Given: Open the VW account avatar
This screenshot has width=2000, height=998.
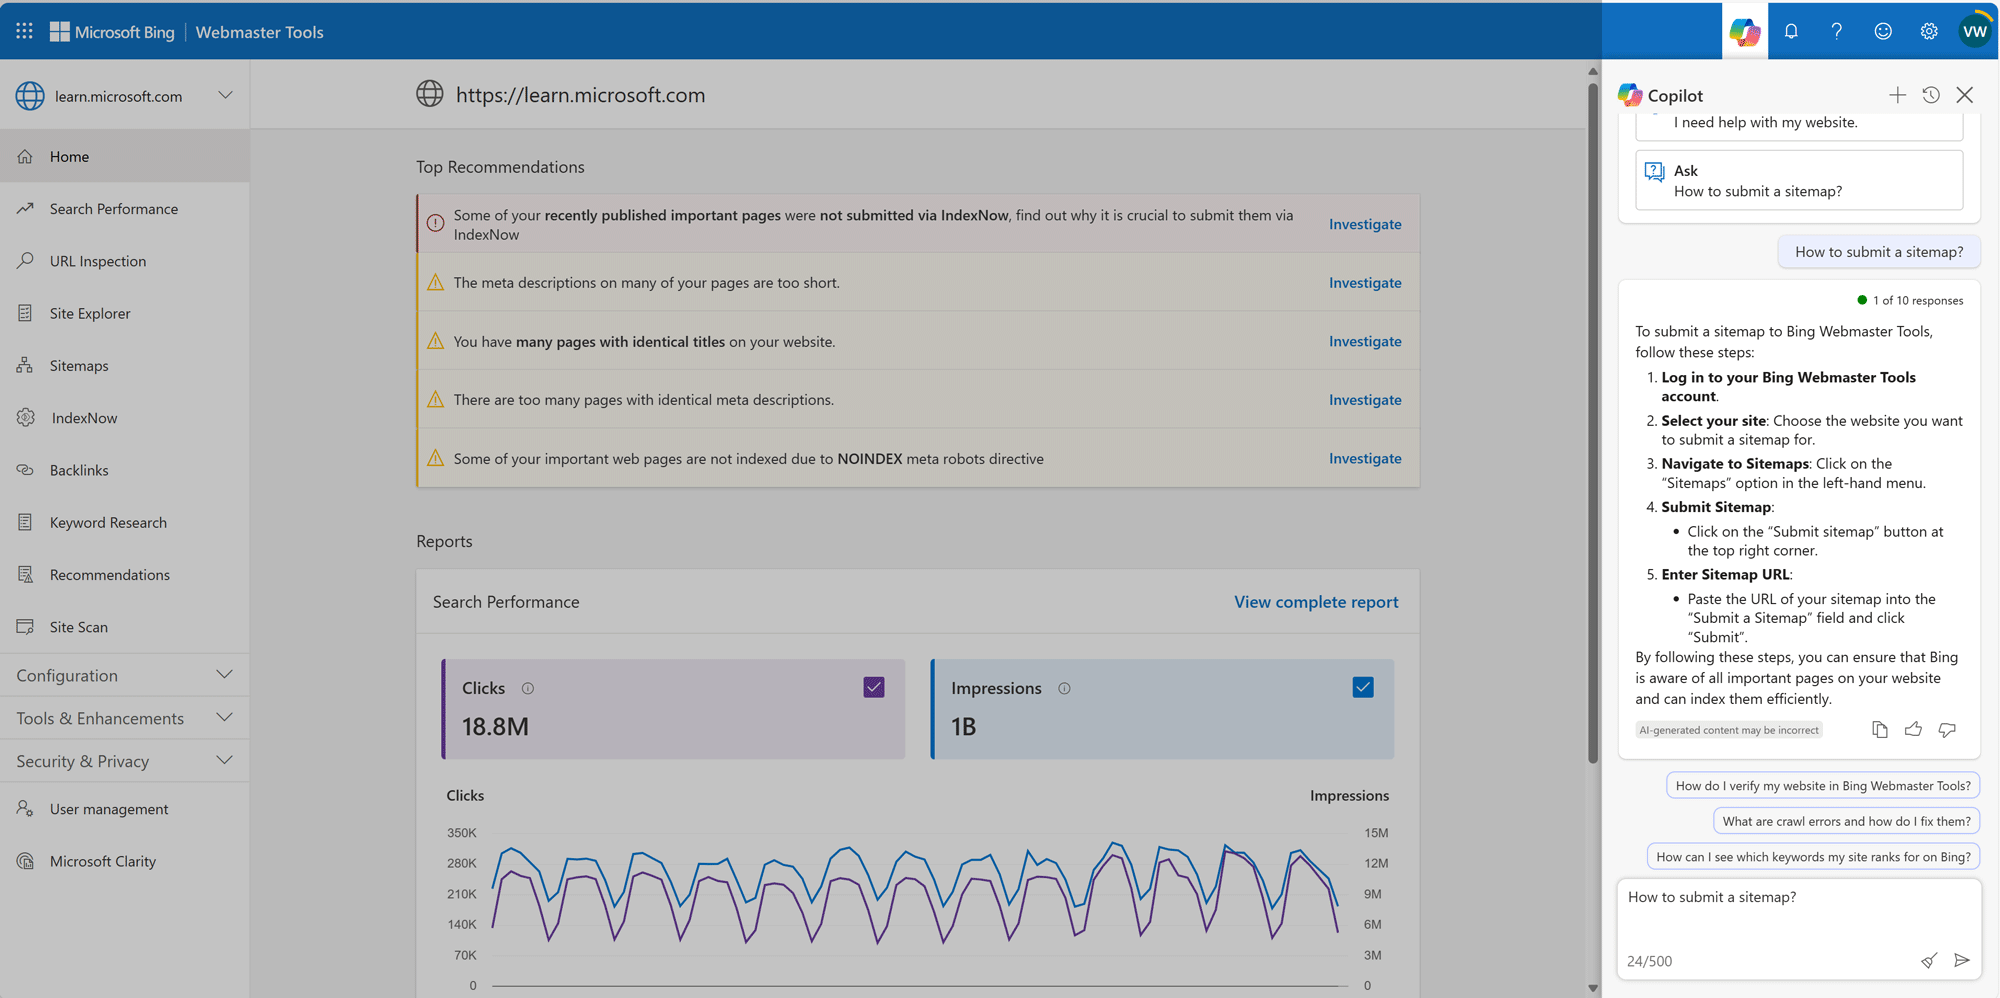Looking at the screenshot, I should pyautogui.click(x=1975, y=31).
